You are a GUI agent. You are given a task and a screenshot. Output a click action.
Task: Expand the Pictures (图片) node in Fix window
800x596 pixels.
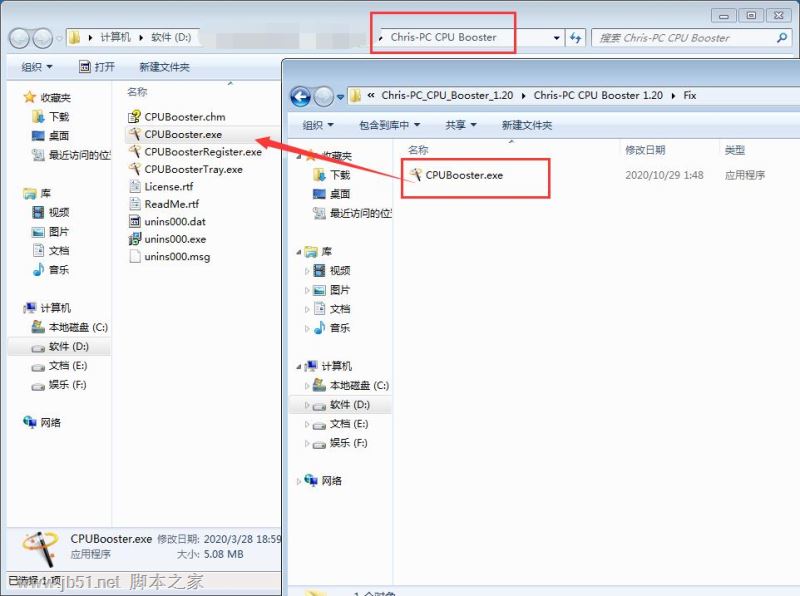[x=307, y=290]
